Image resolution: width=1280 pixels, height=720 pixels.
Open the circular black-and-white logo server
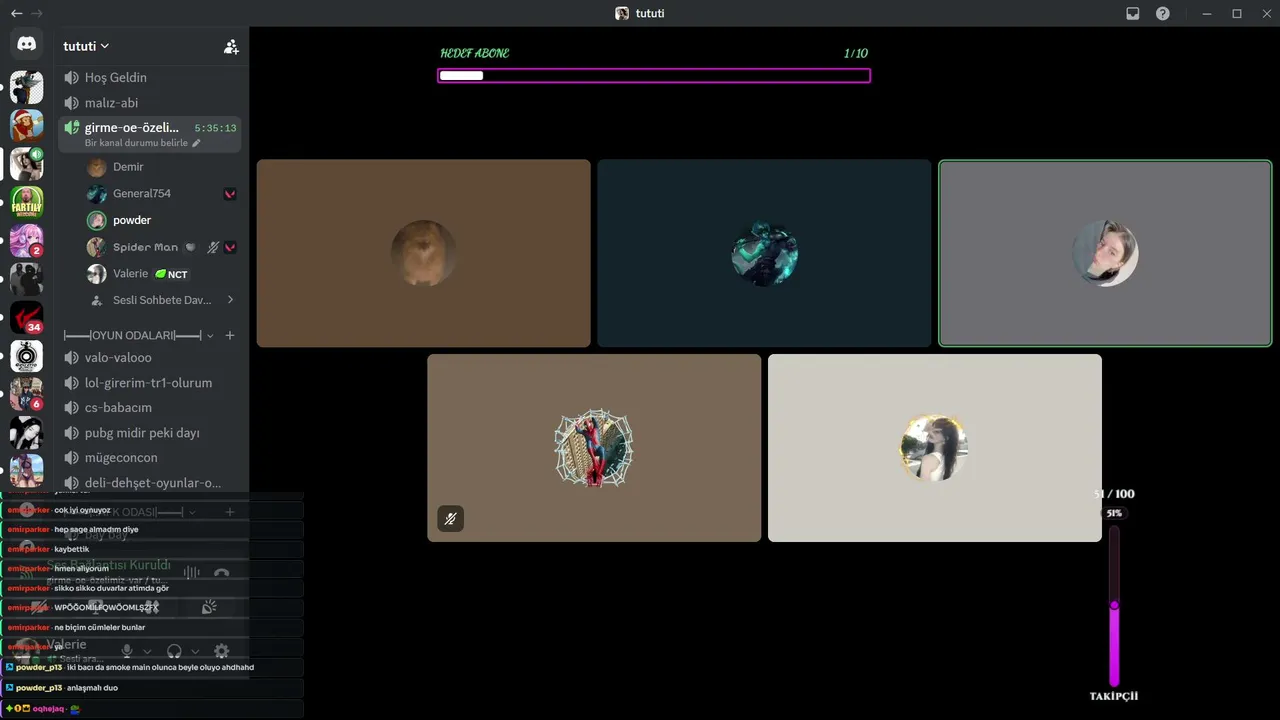(27, 356)
